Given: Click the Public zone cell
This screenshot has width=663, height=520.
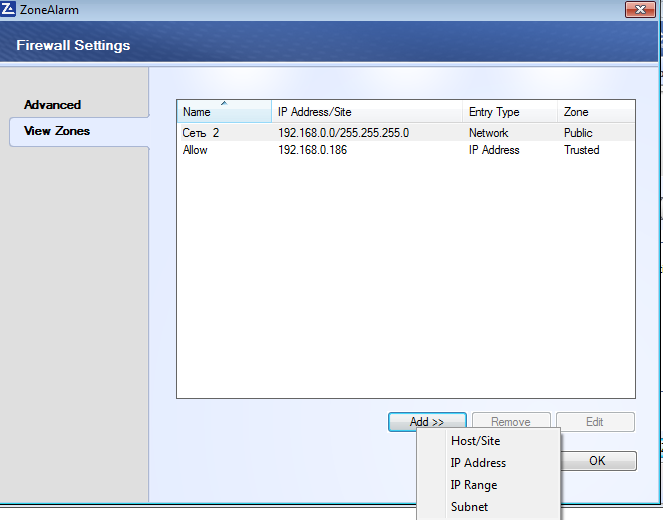Looking at the screenshot, I should coord(578,133).
